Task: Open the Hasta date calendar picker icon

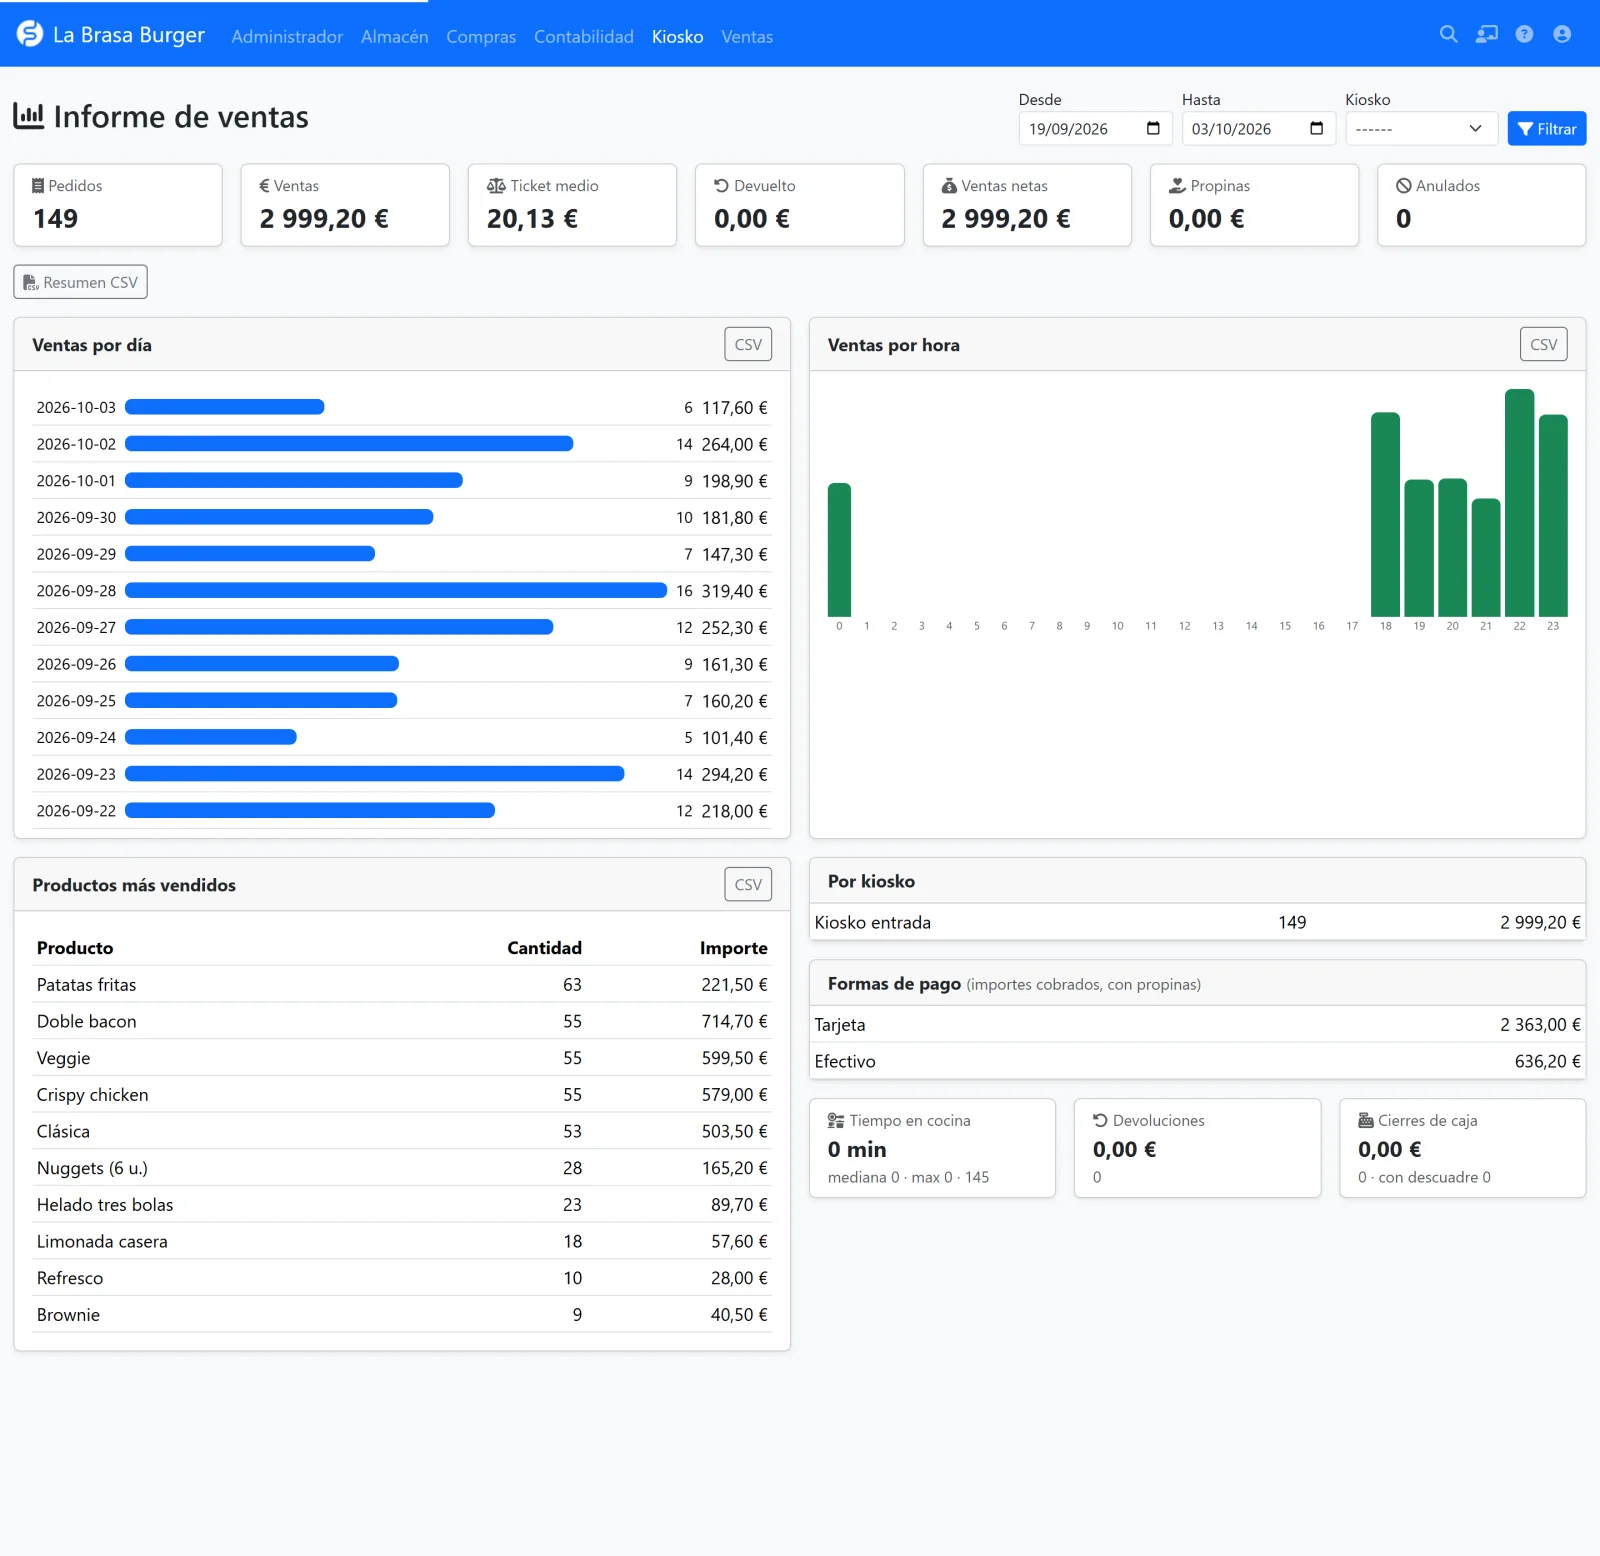Action: point(1316,128)
